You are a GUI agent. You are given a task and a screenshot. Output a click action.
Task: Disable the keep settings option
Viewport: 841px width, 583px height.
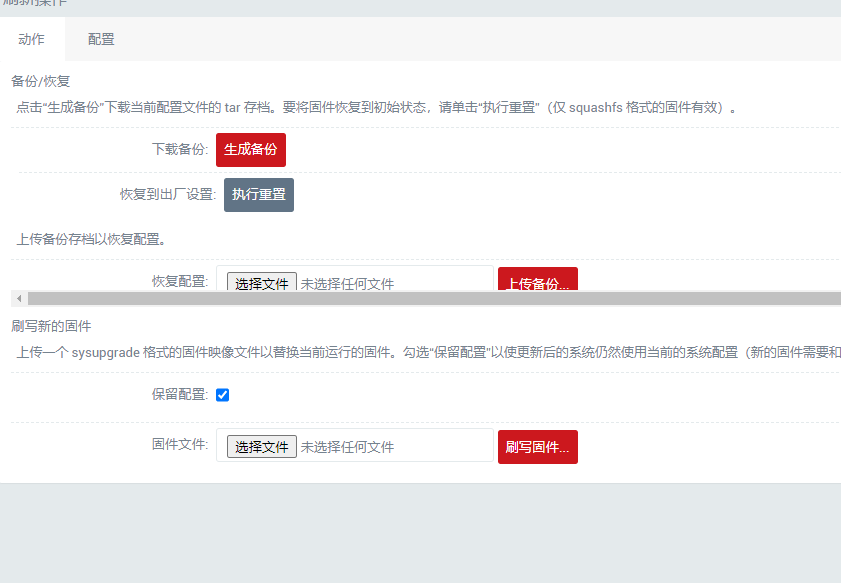[222, 394]
